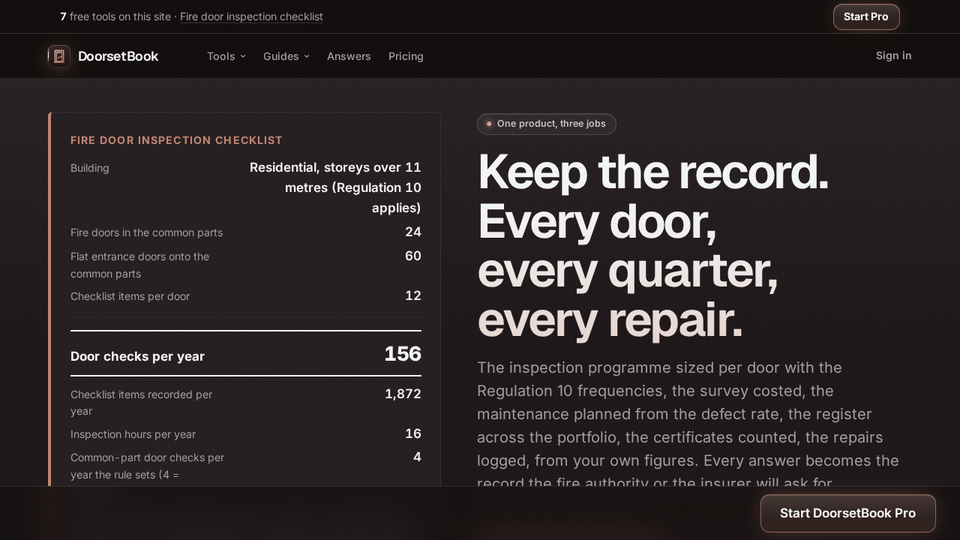Click the Start Pro button
Image resolution: width=960 pixels, height=540 pixels.
866,17
